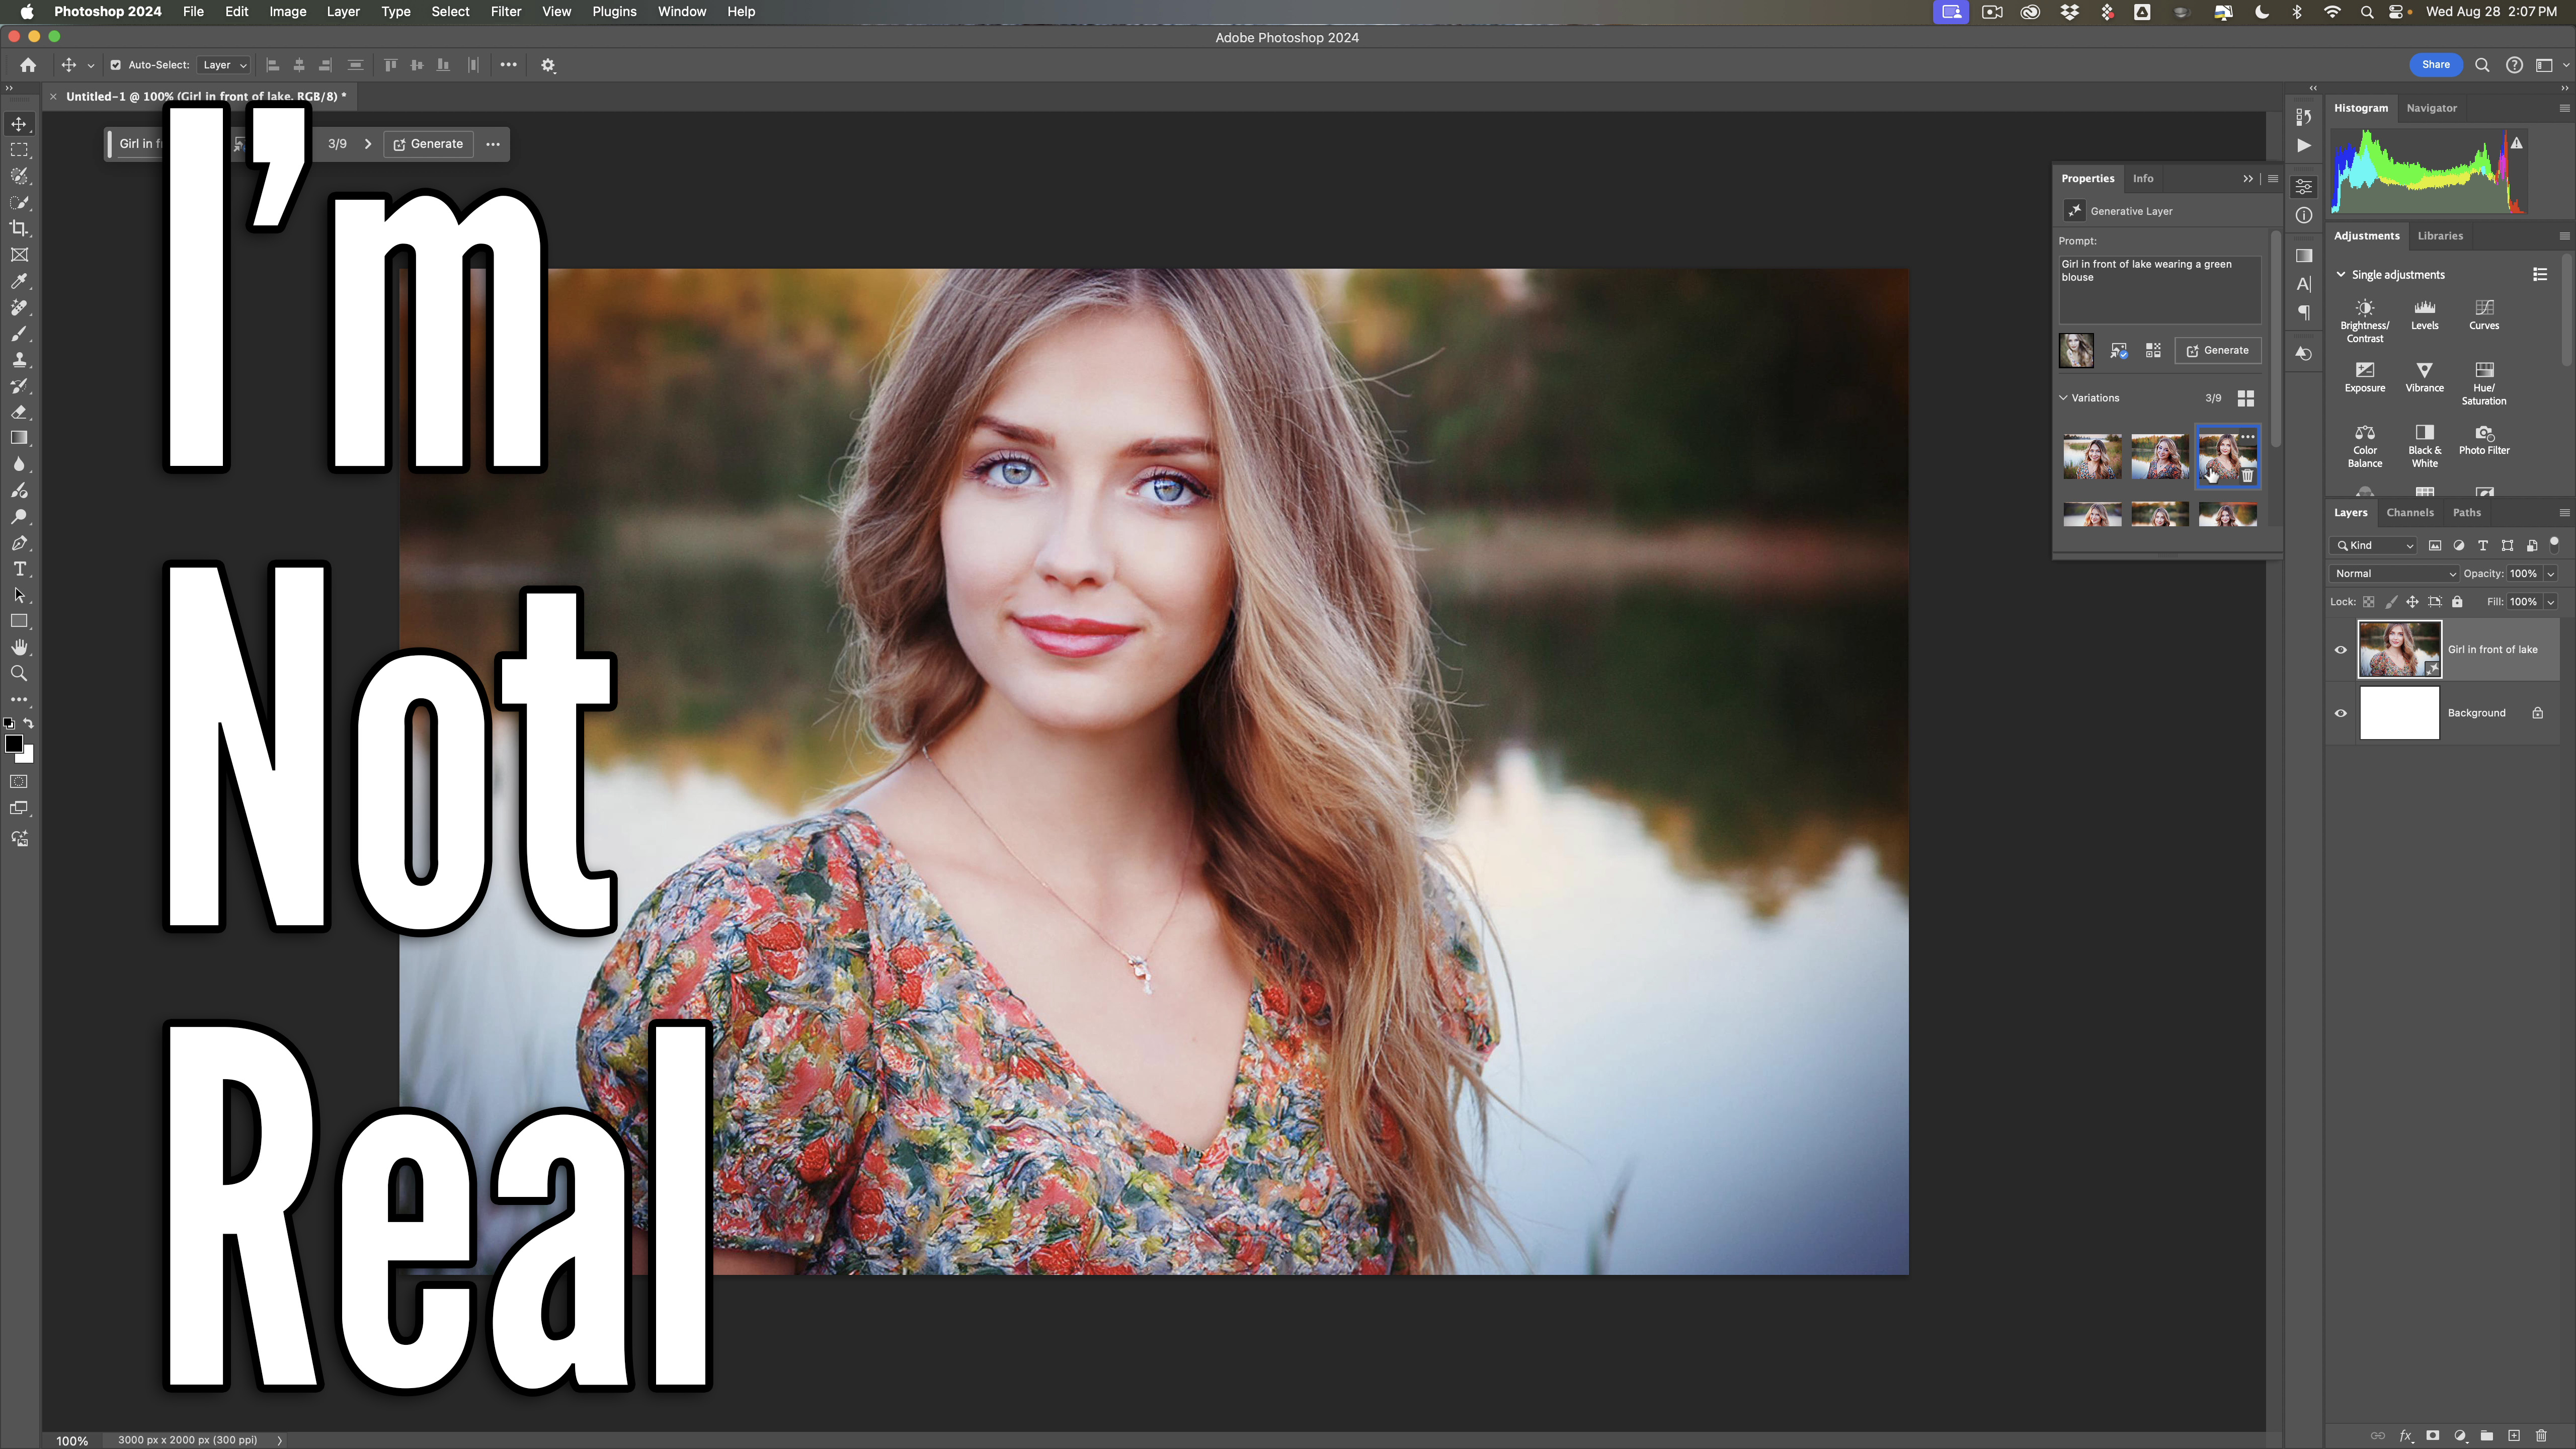Switch to the Channels tab
Screen dimensions: 2576x1449
coord(2410,512)
